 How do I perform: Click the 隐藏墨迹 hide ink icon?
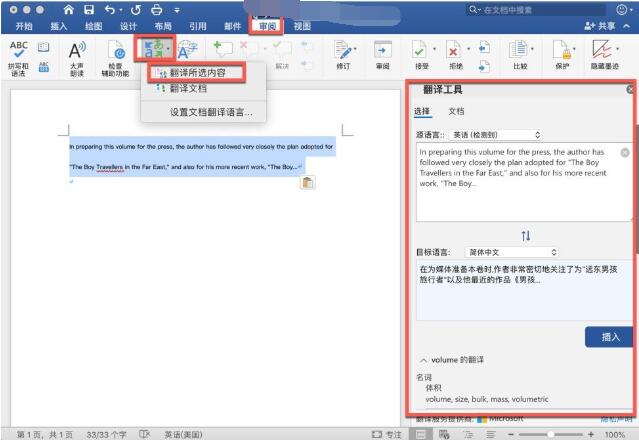[x=602, y=50]
